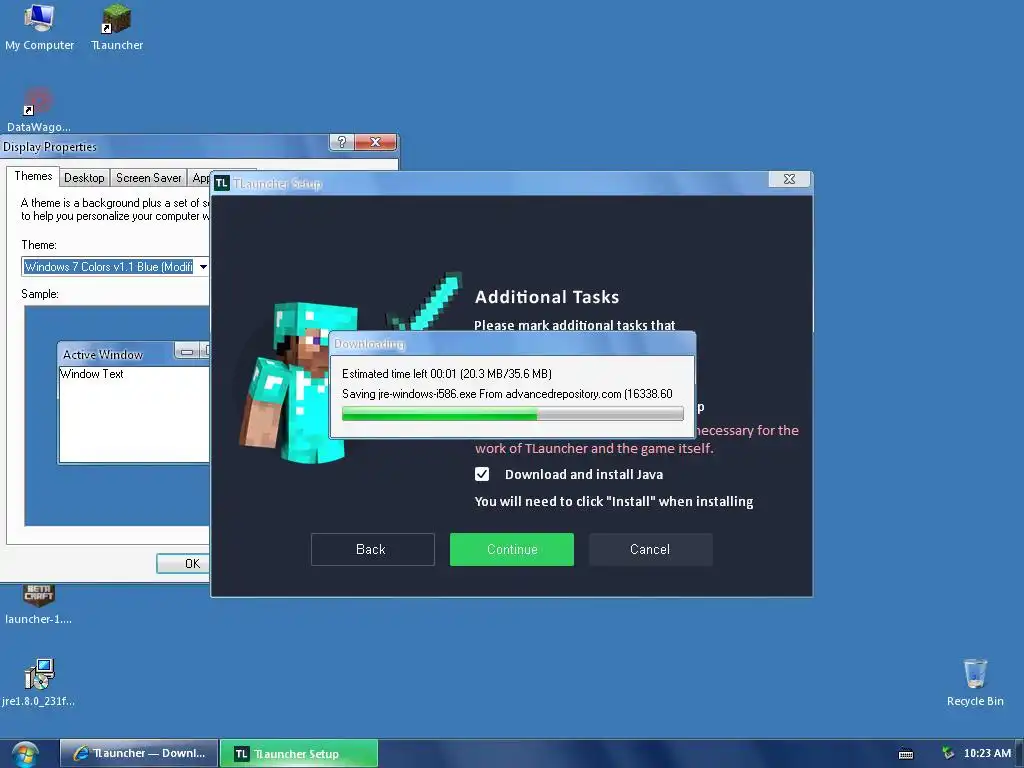
Task: Click OK in Display Properties
Action: pyautogui.click(x=184, y=564)
